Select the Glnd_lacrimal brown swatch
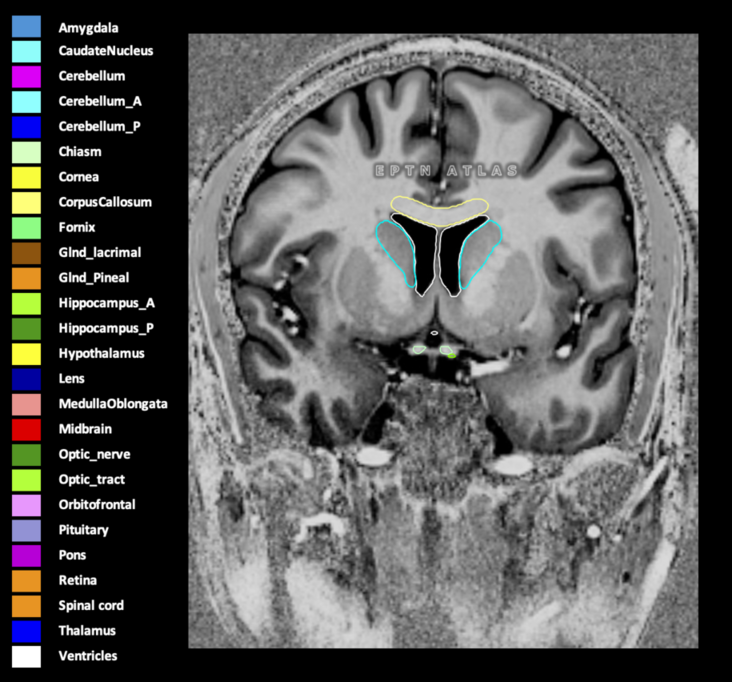Viewport: 732px width, 682px height. 26,253
